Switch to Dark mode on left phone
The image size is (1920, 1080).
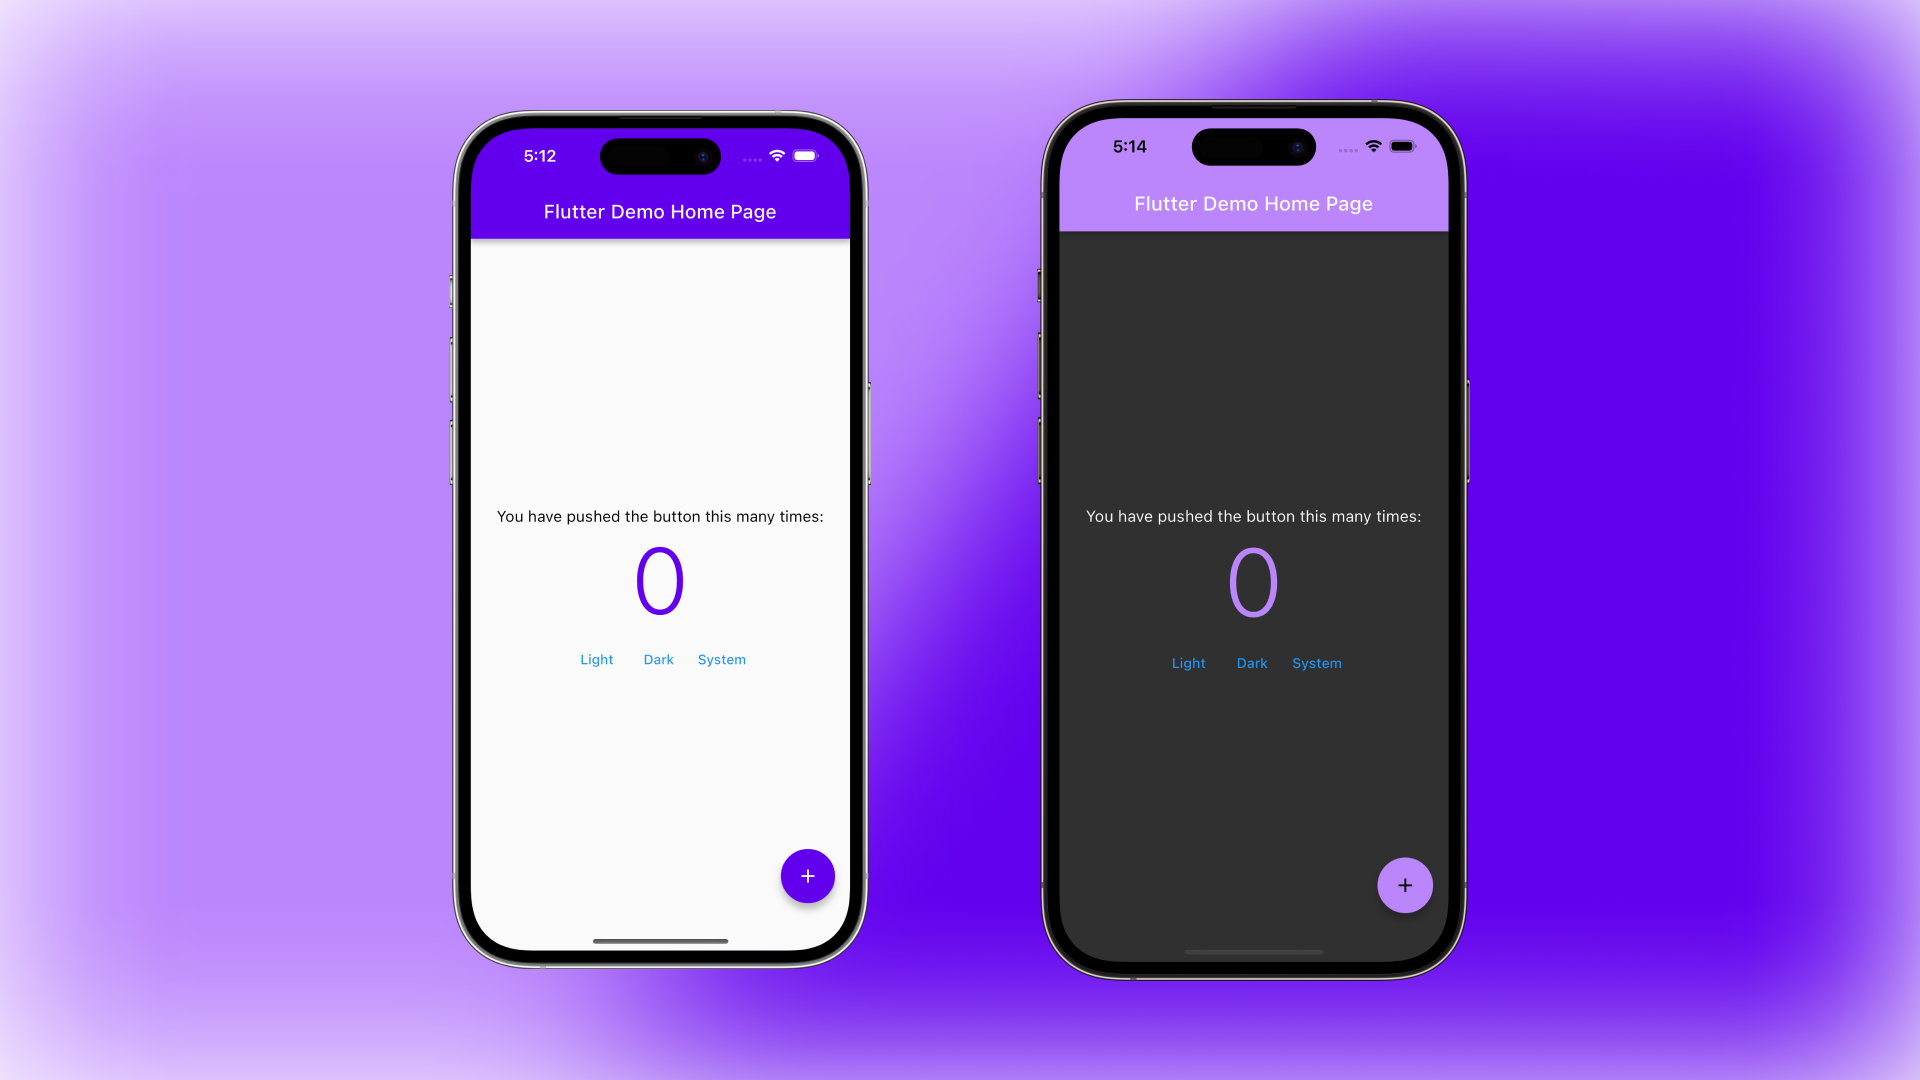tap(658, 659)
